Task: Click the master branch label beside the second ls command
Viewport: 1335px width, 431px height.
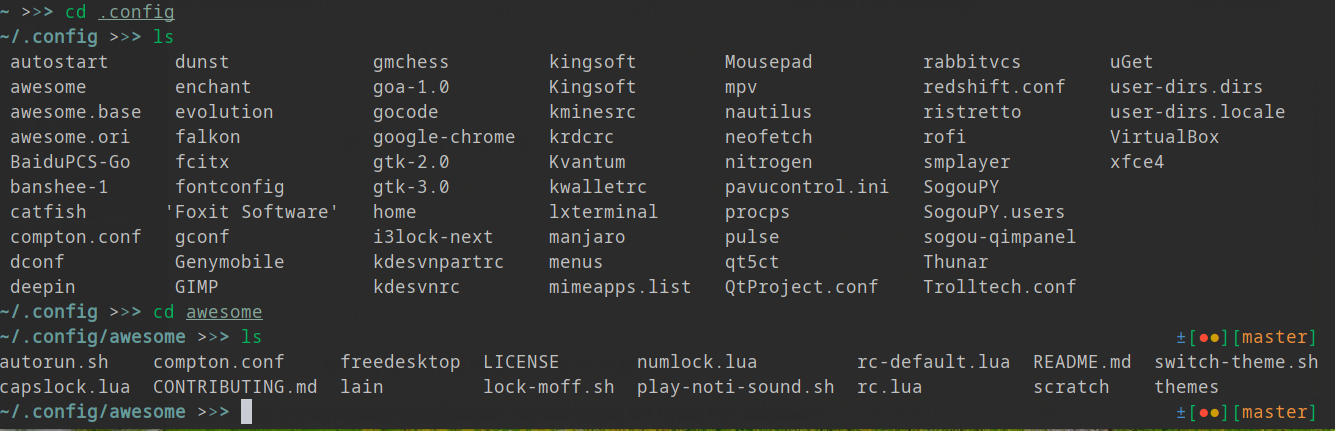Action: [x=1279, y=337]
